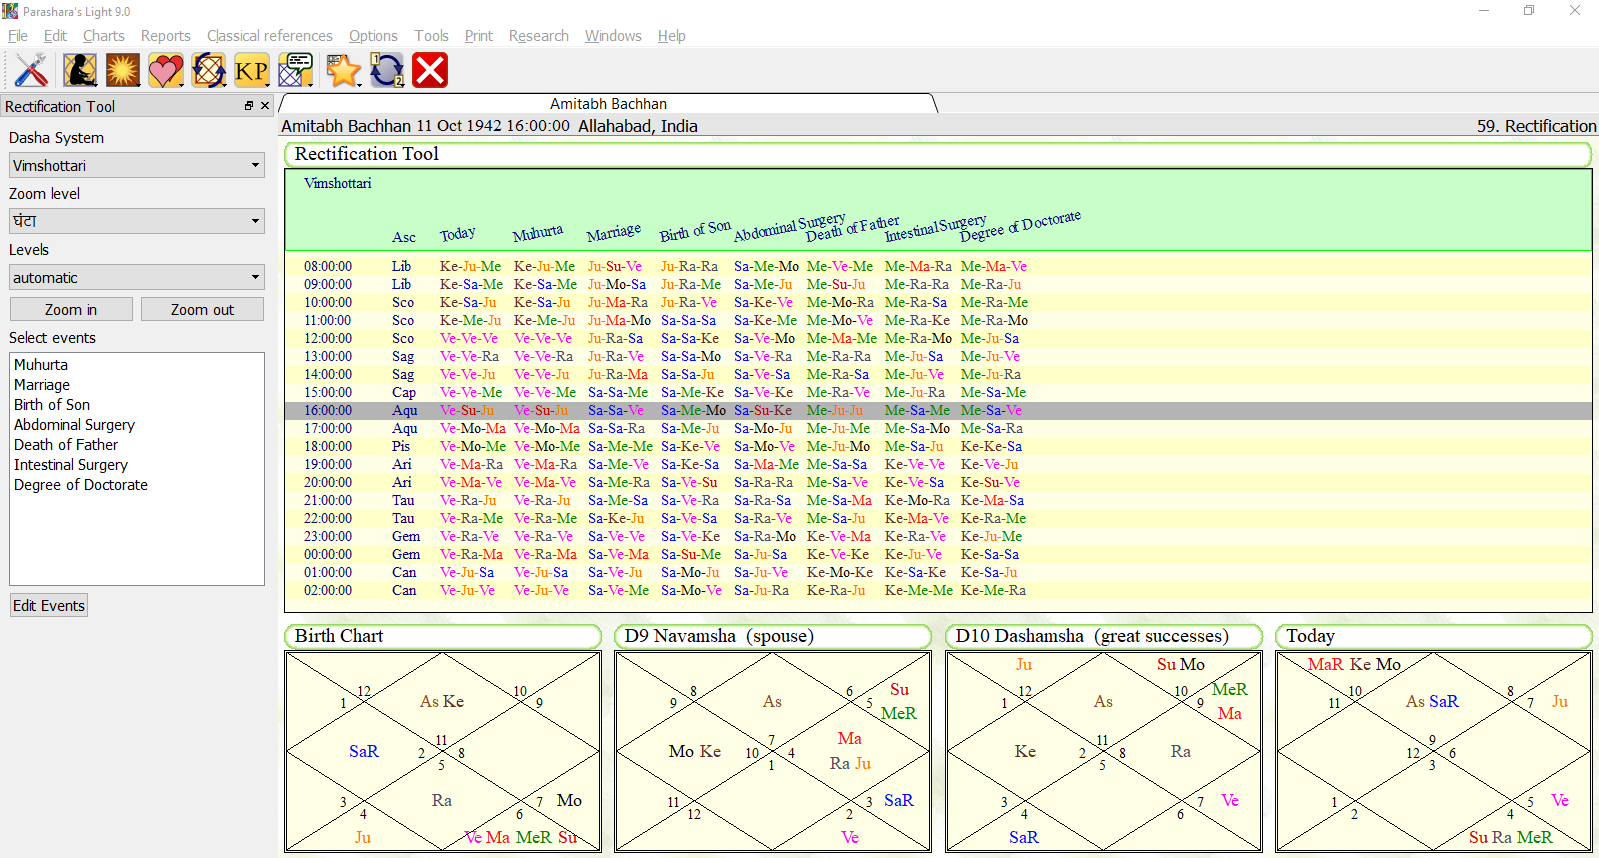The width and height of the screenshot is (1599, 858).
Task: Open the Tools menu
Action: 431,36
